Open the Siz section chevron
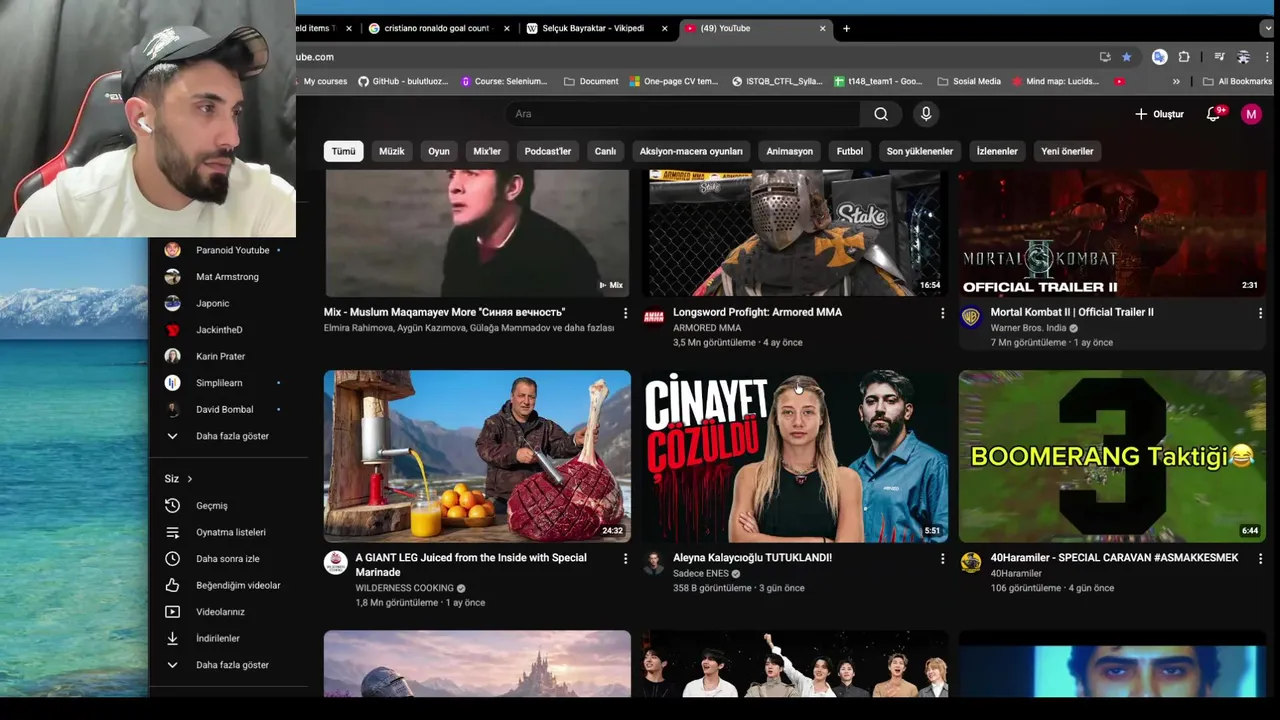Screen dimensions: 1280x720 [189, 479]
